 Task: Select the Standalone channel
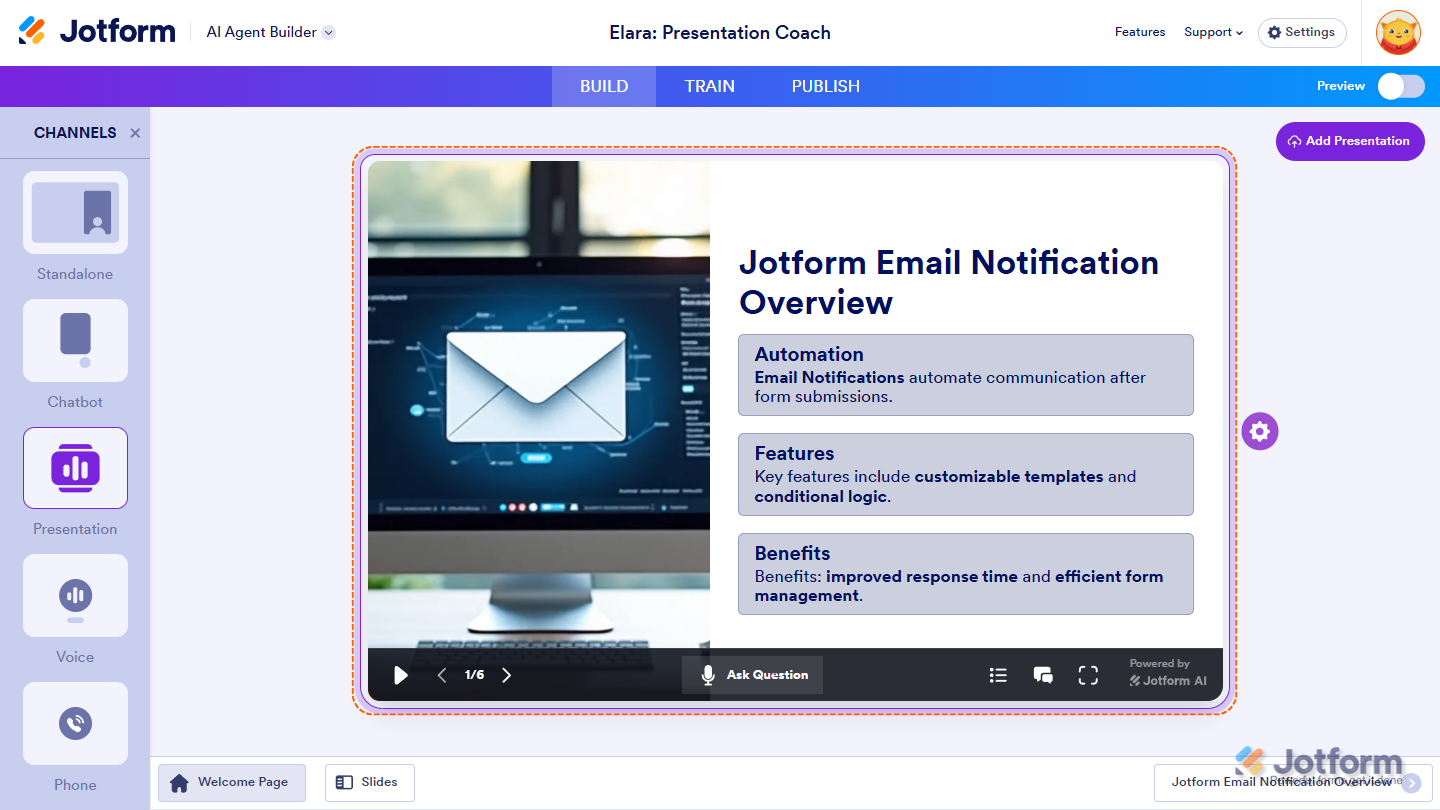coord(75,226)
